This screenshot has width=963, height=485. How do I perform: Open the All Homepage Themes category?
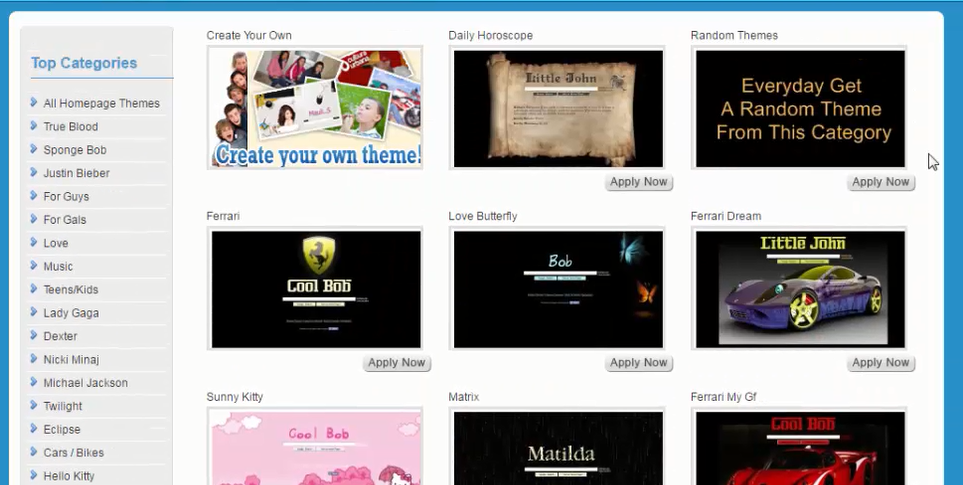tap(101, 103)
